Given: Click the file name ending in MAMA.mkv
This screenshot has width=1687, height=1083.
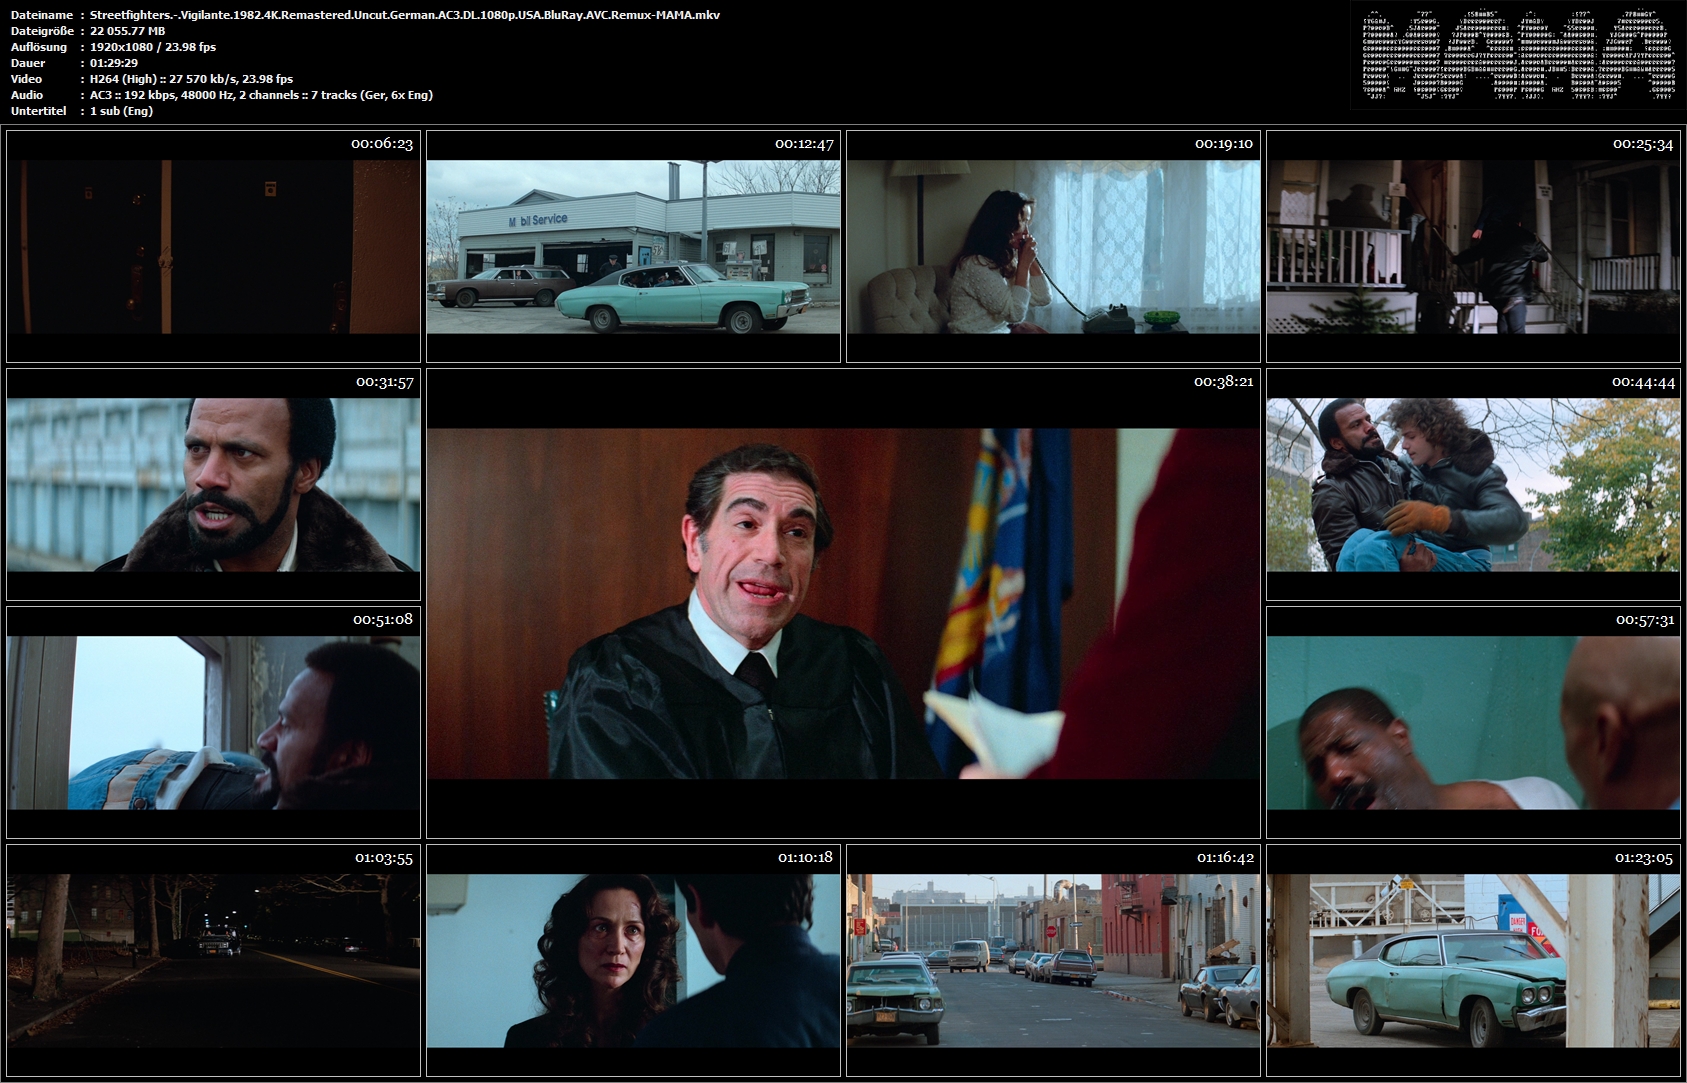Looking at the screenshot, I should [x=404, y=15].
